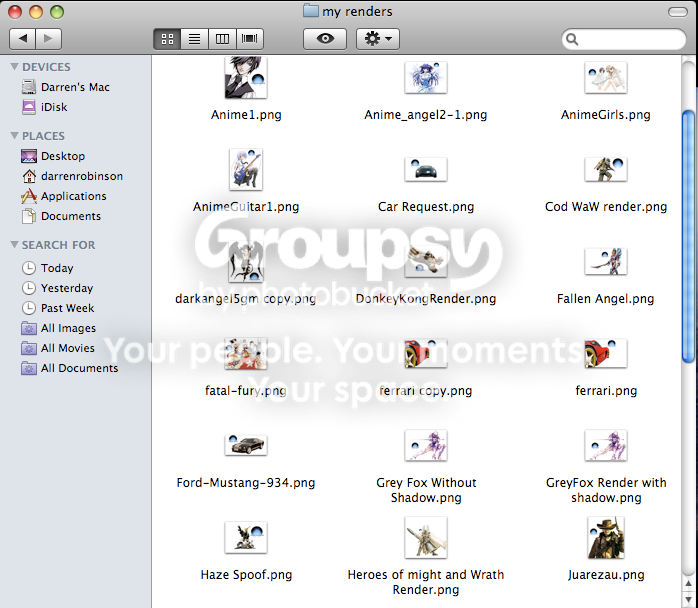Screen dimensions: 698x608
Task: Select the All Documents smart folder
Action: click(x=69, y=368)
